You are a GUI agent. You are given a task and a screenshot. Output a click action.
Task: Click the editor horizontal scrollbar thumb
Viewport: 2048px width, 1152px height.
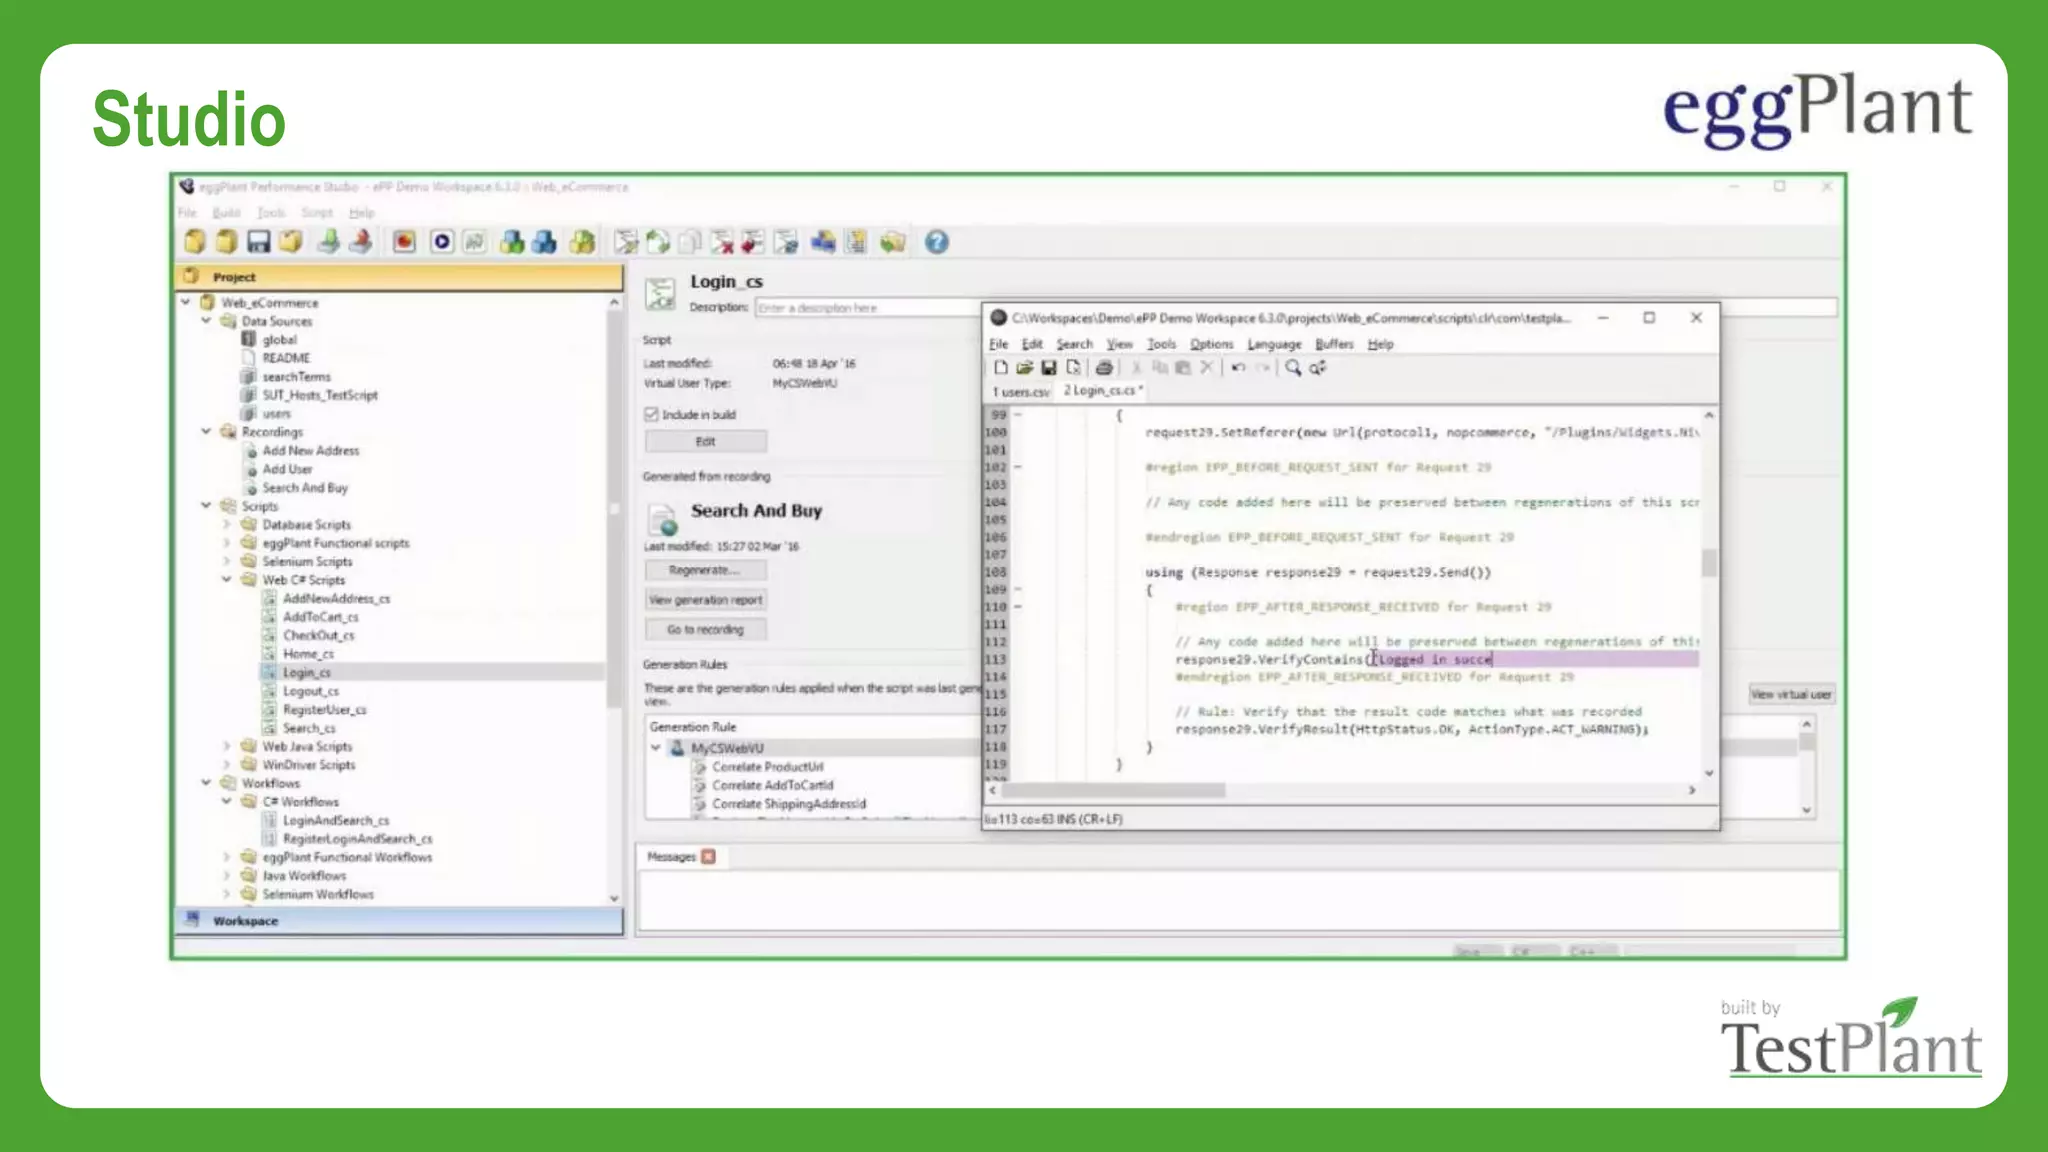click(1112, 790)
